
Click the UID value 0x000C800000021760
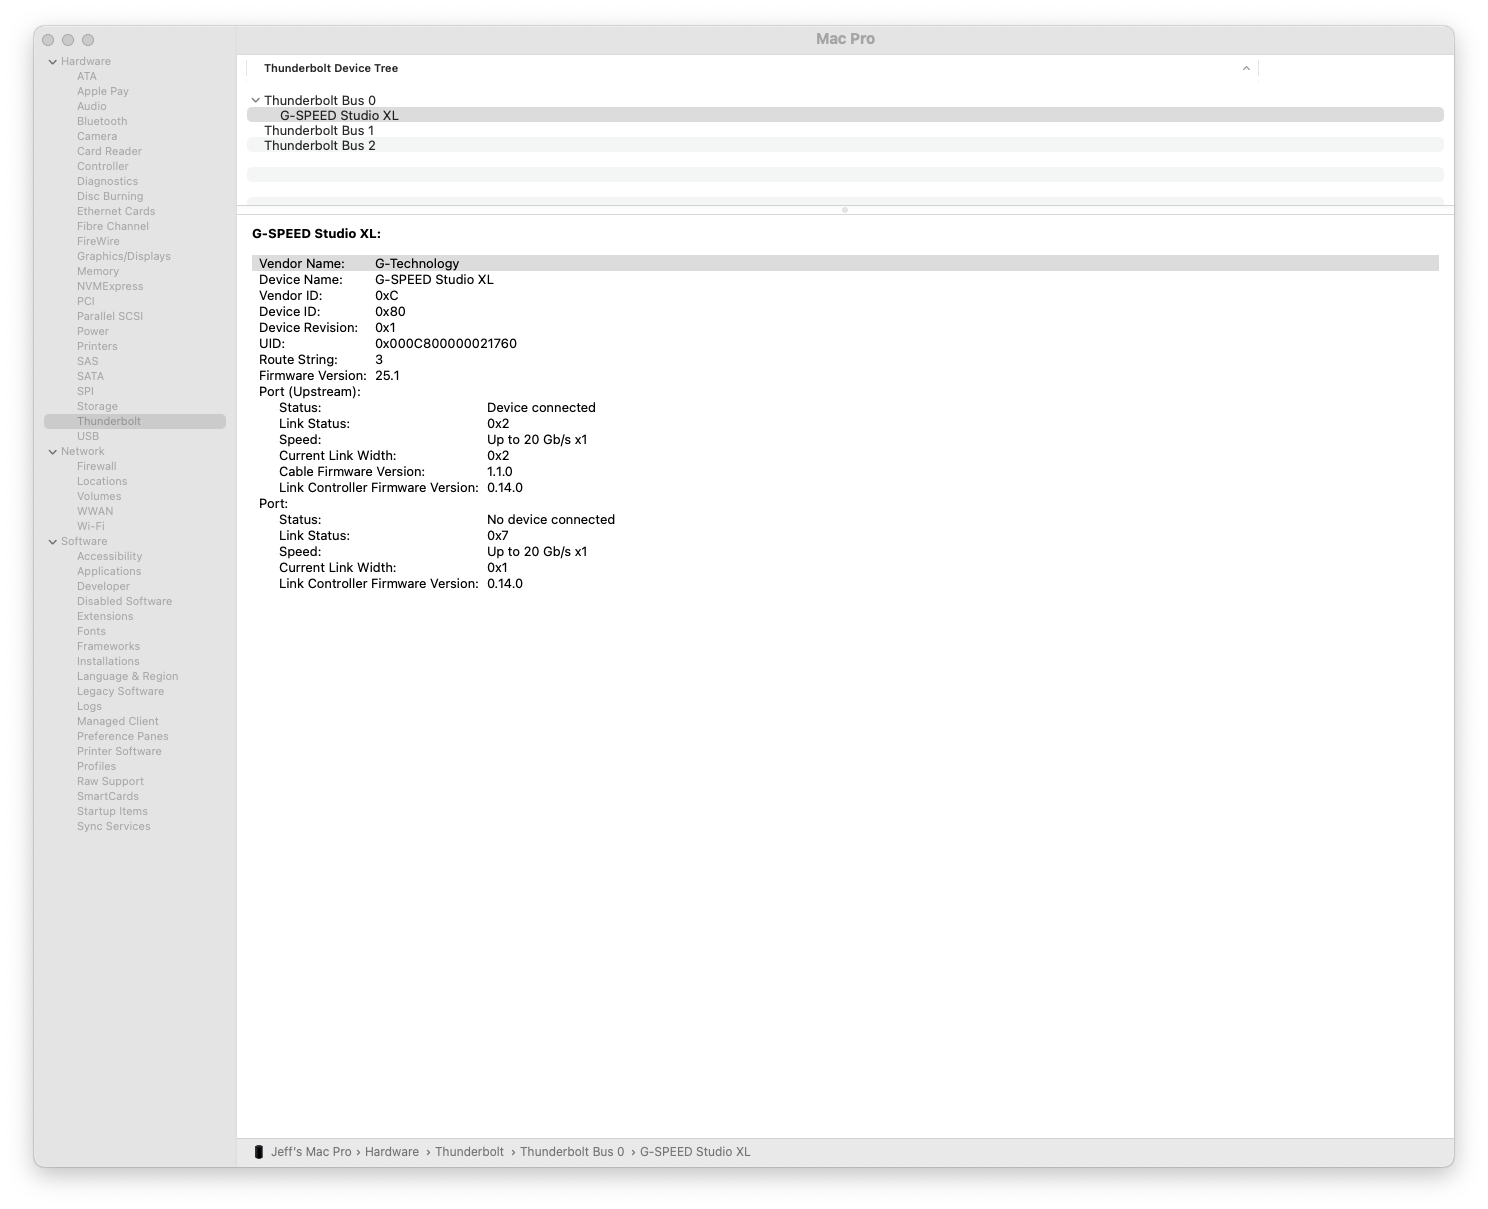point(446,344)
